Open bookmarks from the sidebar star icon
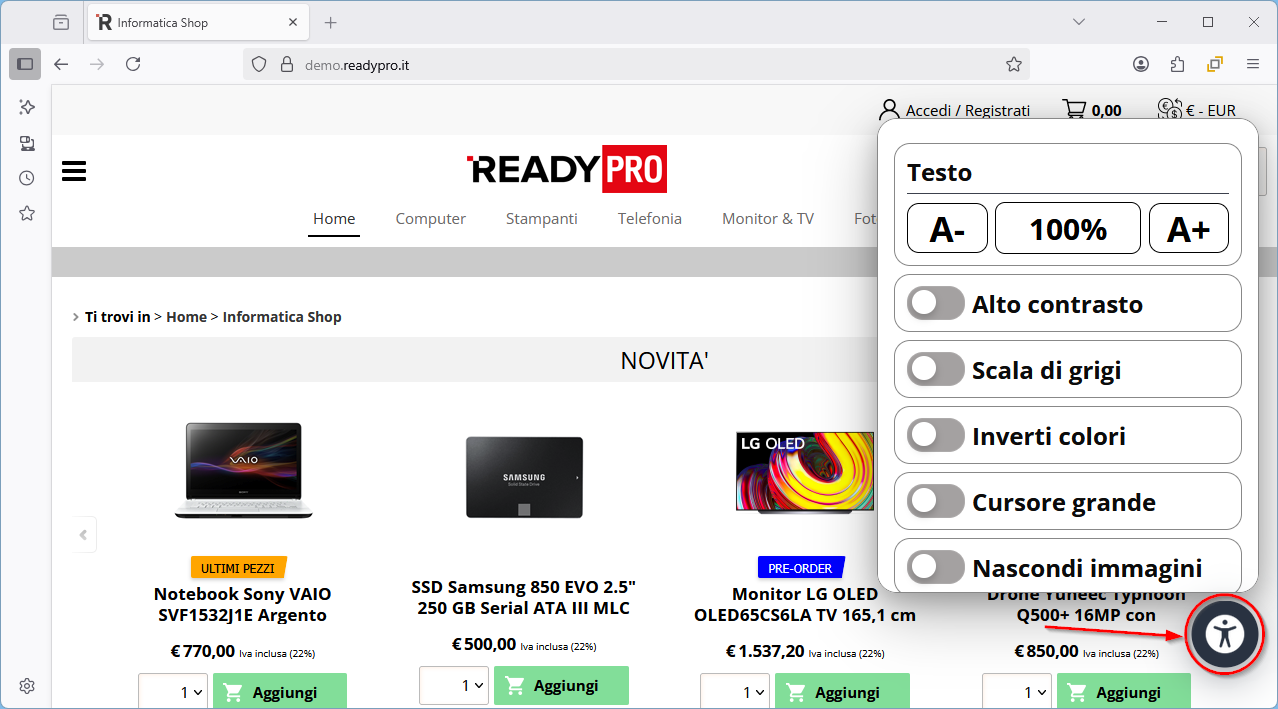1278x709 pixels. (27, 213)
